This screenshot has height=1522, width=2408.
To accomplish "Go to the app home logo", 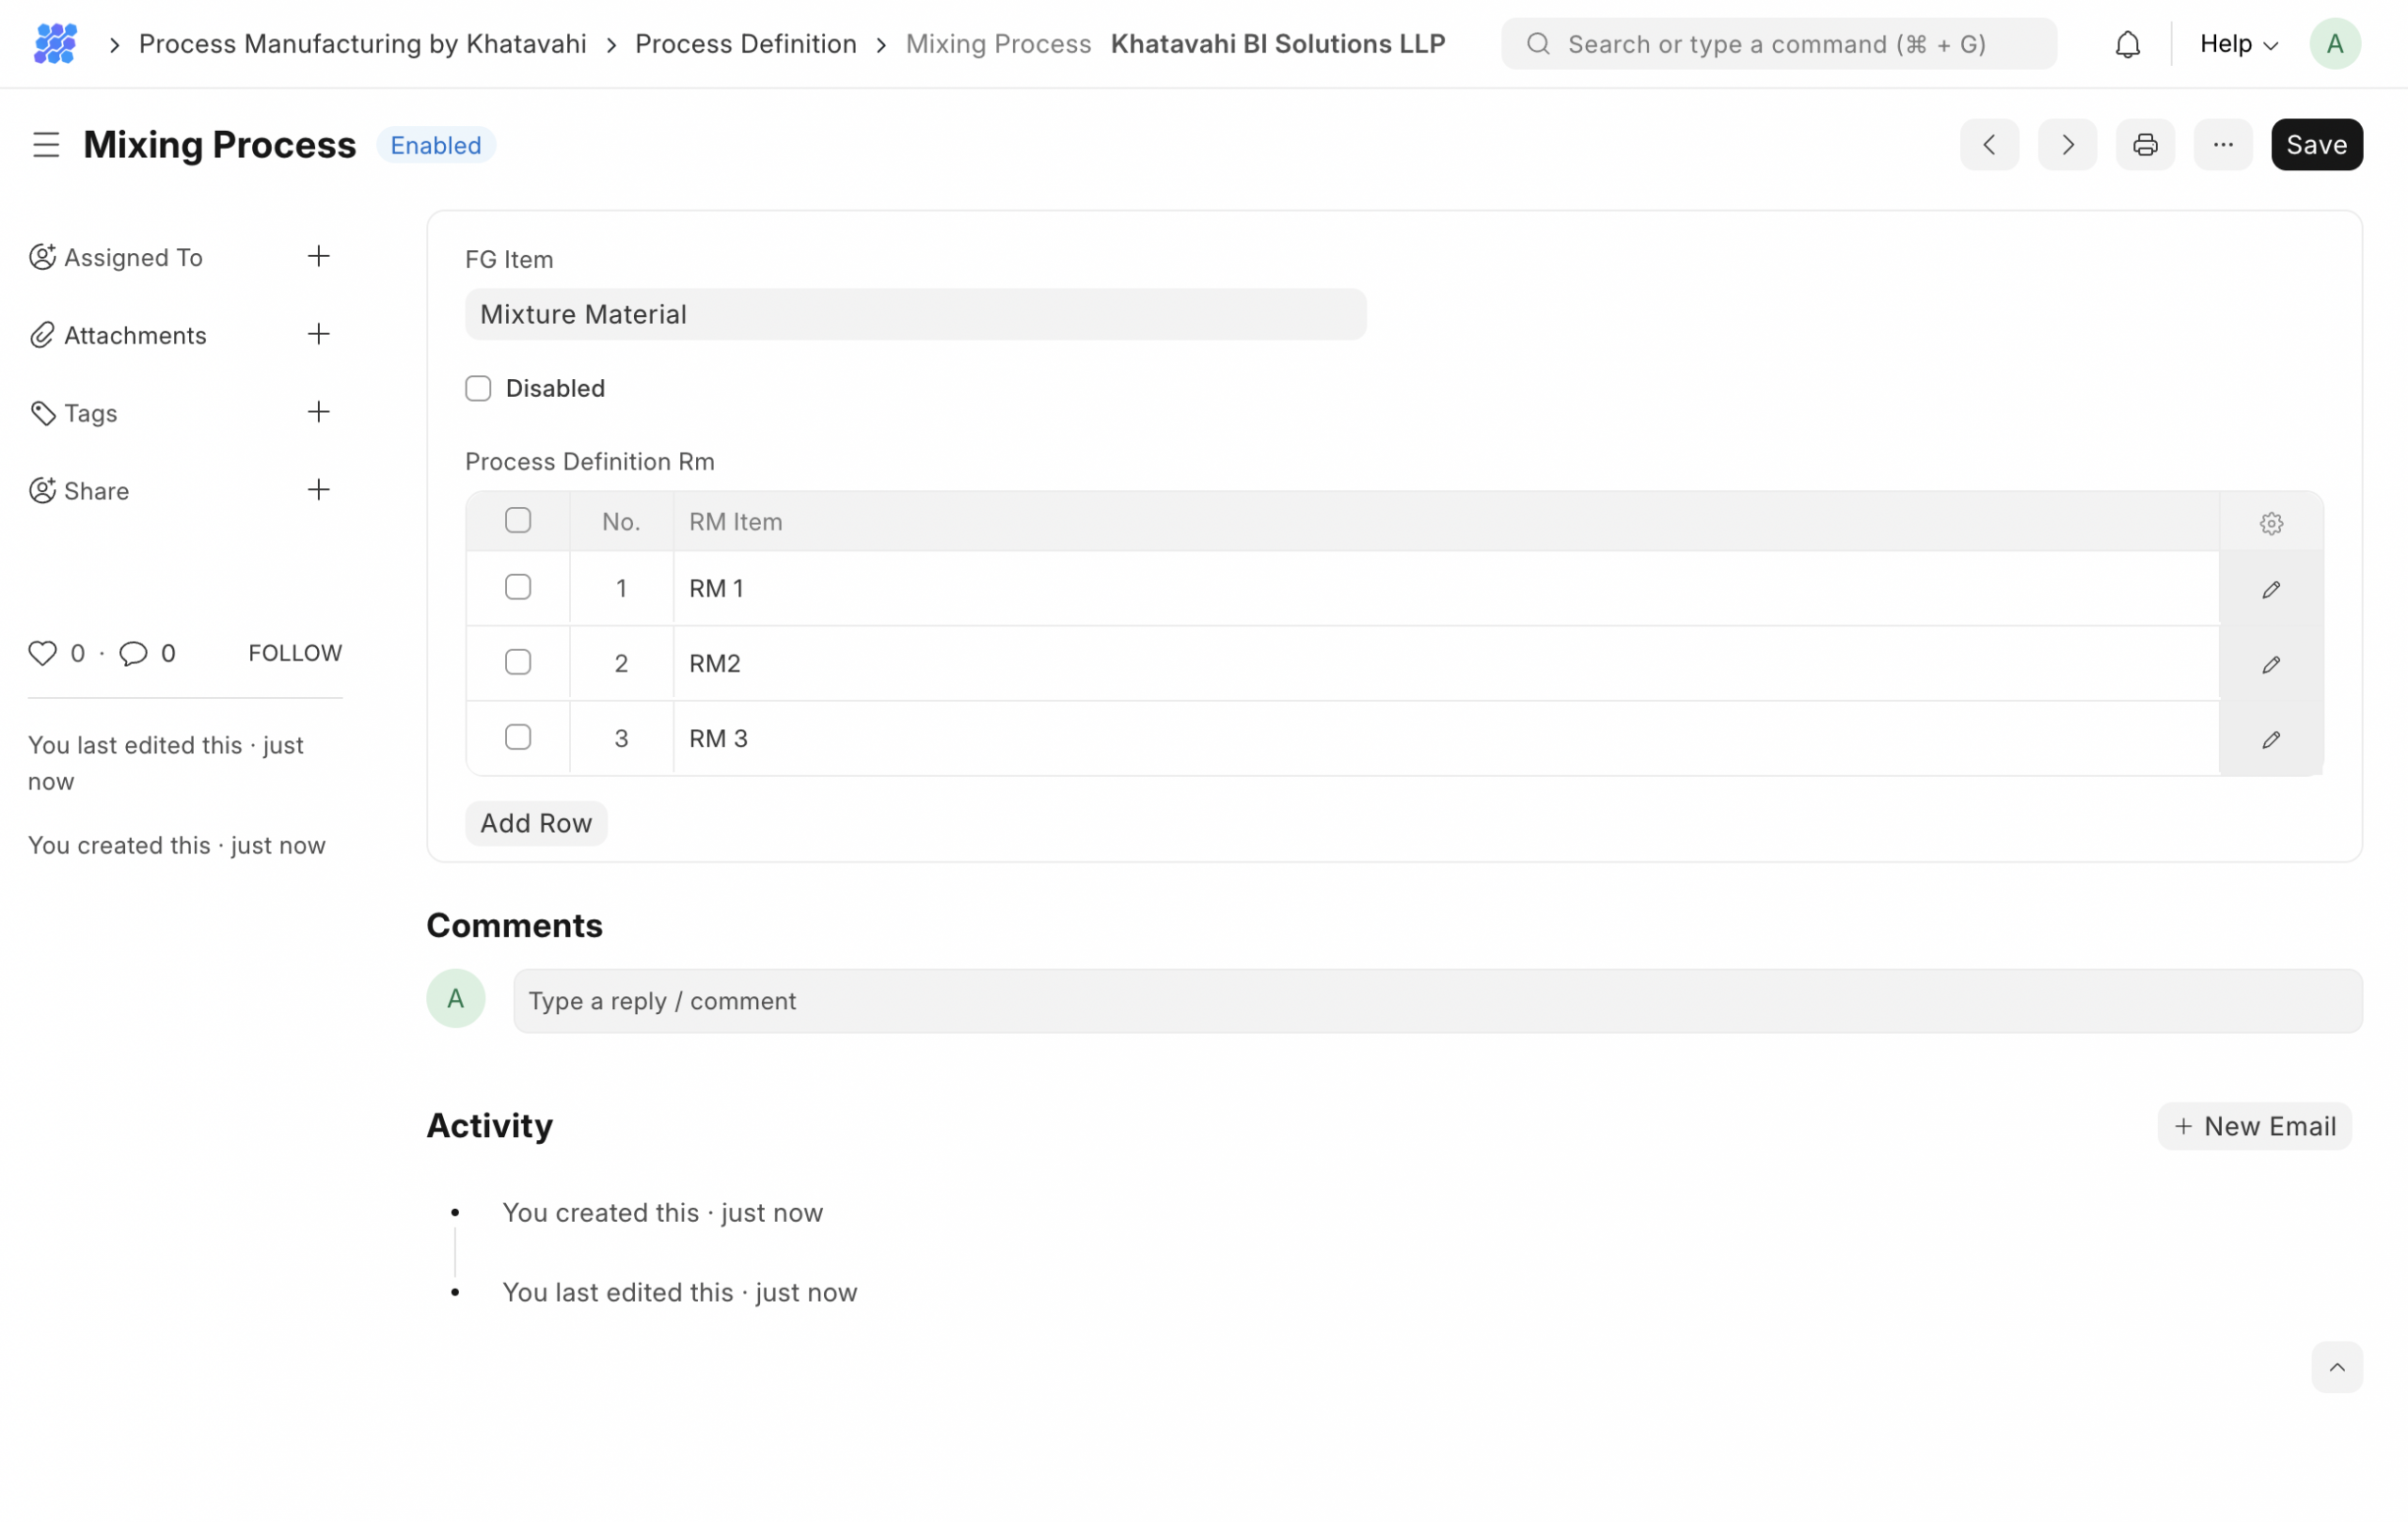I will [55, 44].
